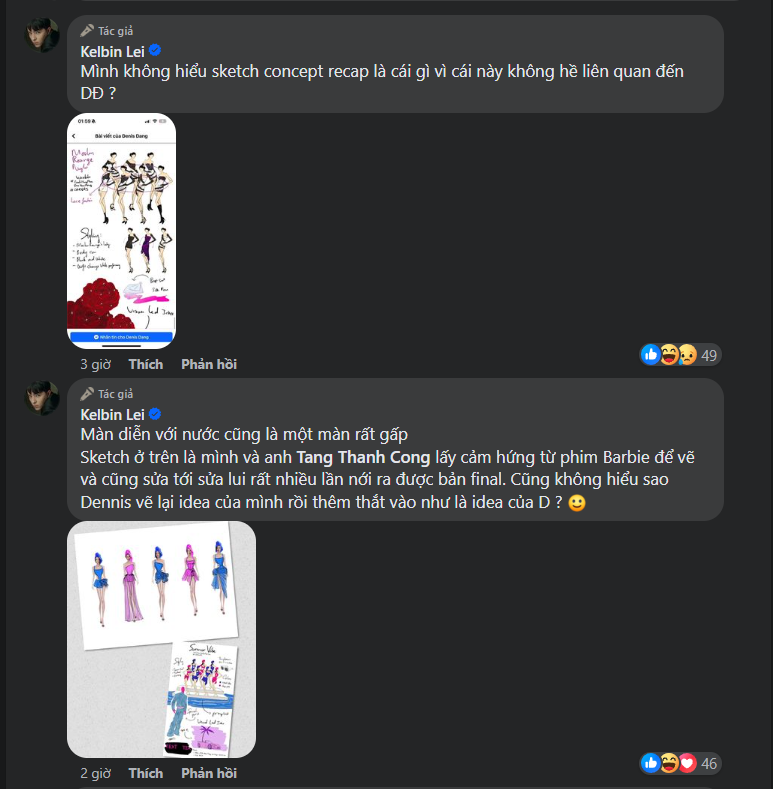Open Kelbin Lei profile from second comment name

112,415
